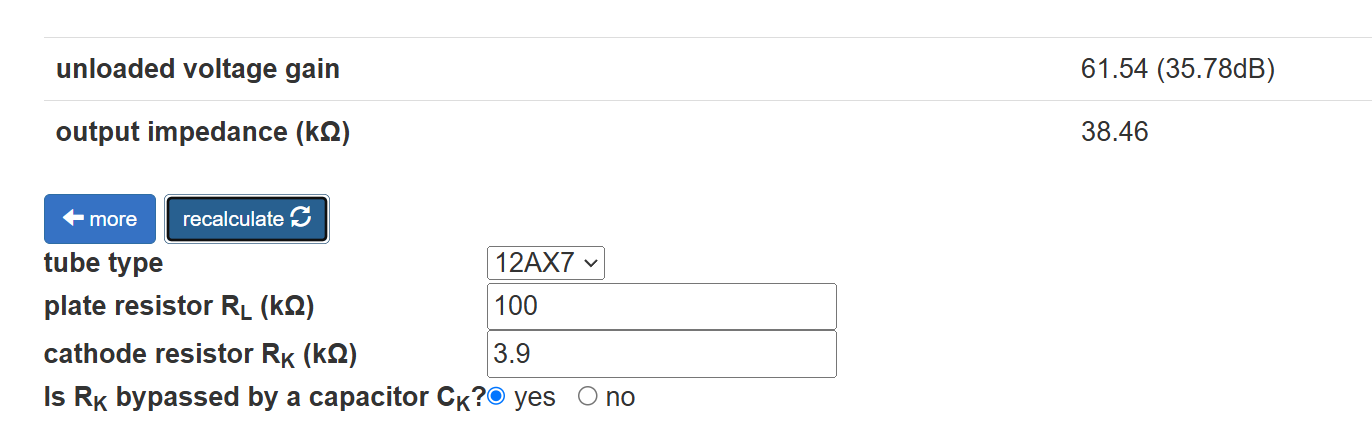Image resolution: width=1372 pixels, height=445 pixels.
Task: Select the "yes" radio button for bypass capacitor
Action: pyautogui.click(x=495, y=397)
